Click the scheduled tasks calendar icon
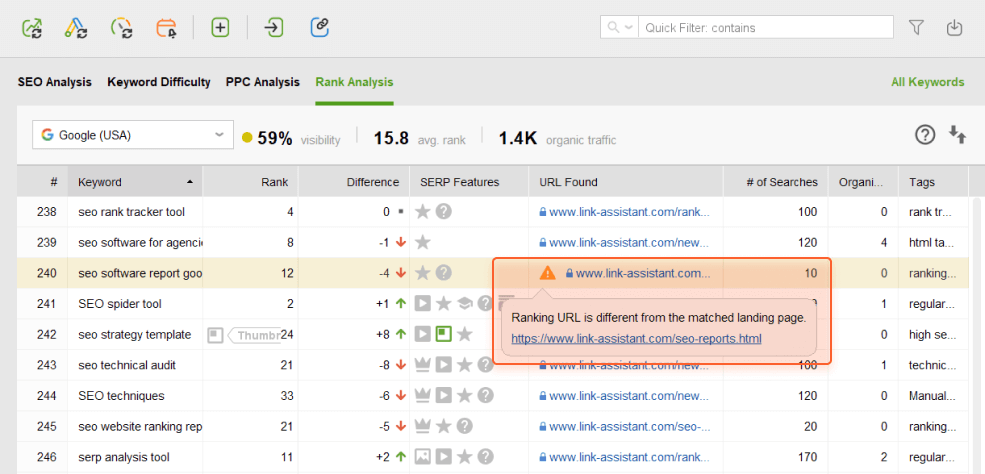 coord(166,28)
